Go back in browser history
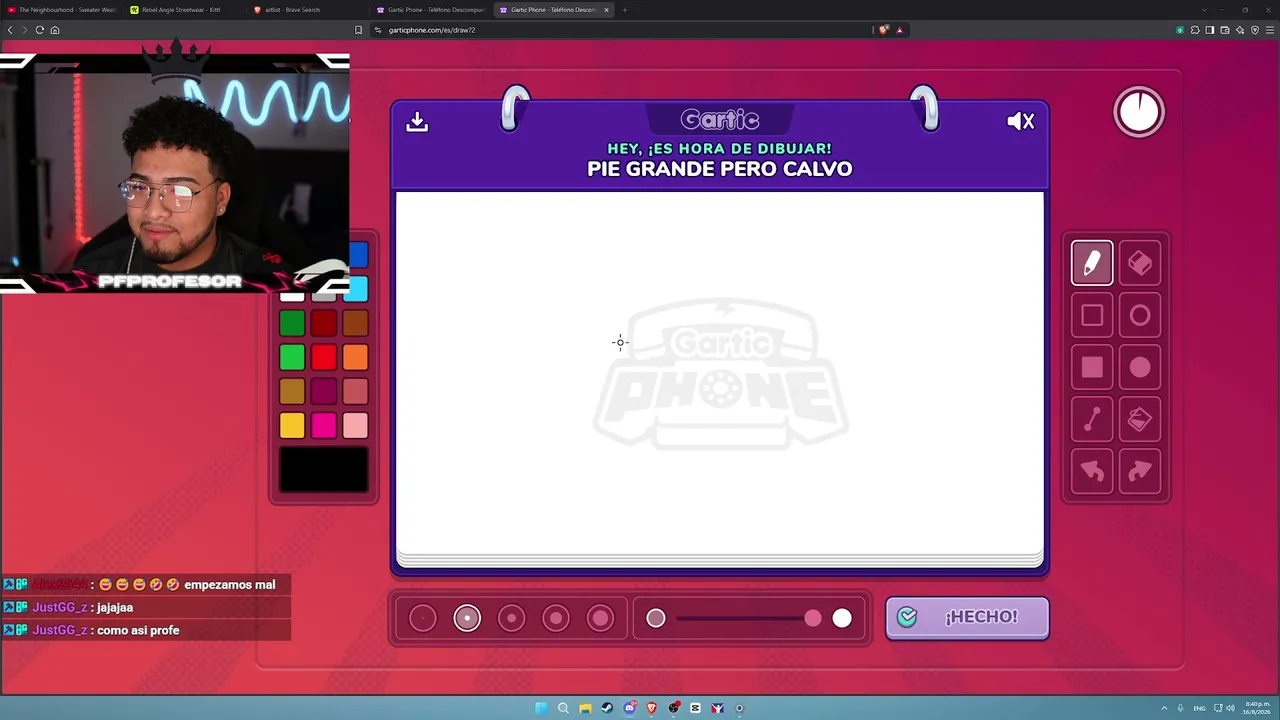The height and width of the screenshot is (720, 1280). (10, 30)
